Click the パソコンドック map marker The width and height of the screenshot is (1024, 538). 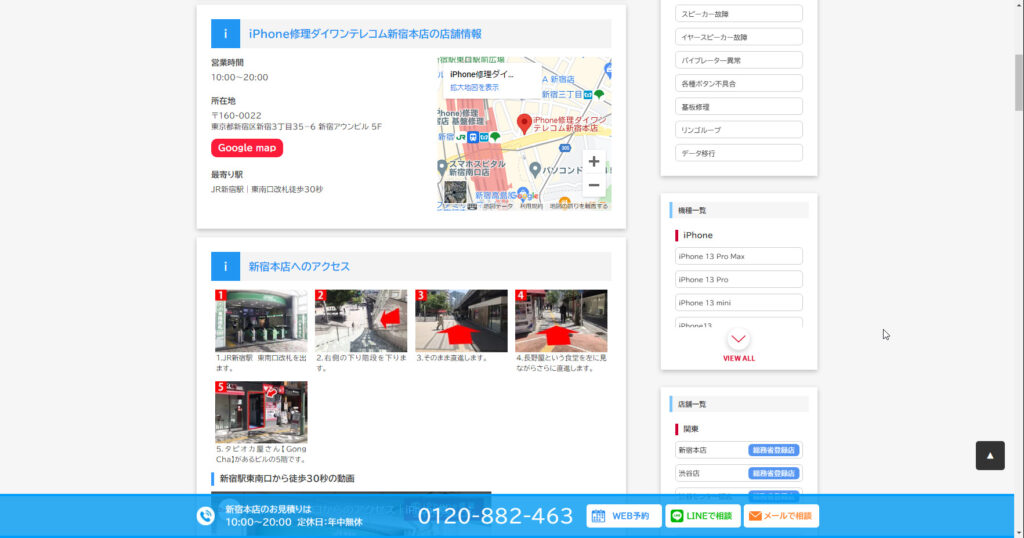tap(535, 170)
